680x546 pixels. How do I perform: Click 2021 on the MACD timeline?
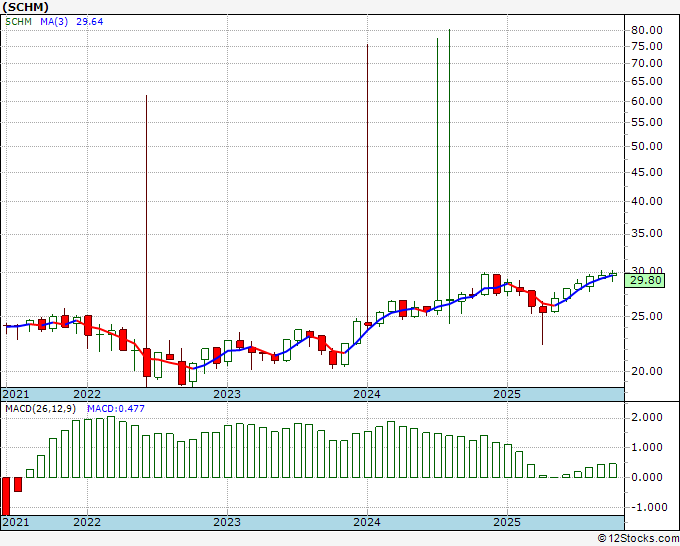(x=16, y=522)
